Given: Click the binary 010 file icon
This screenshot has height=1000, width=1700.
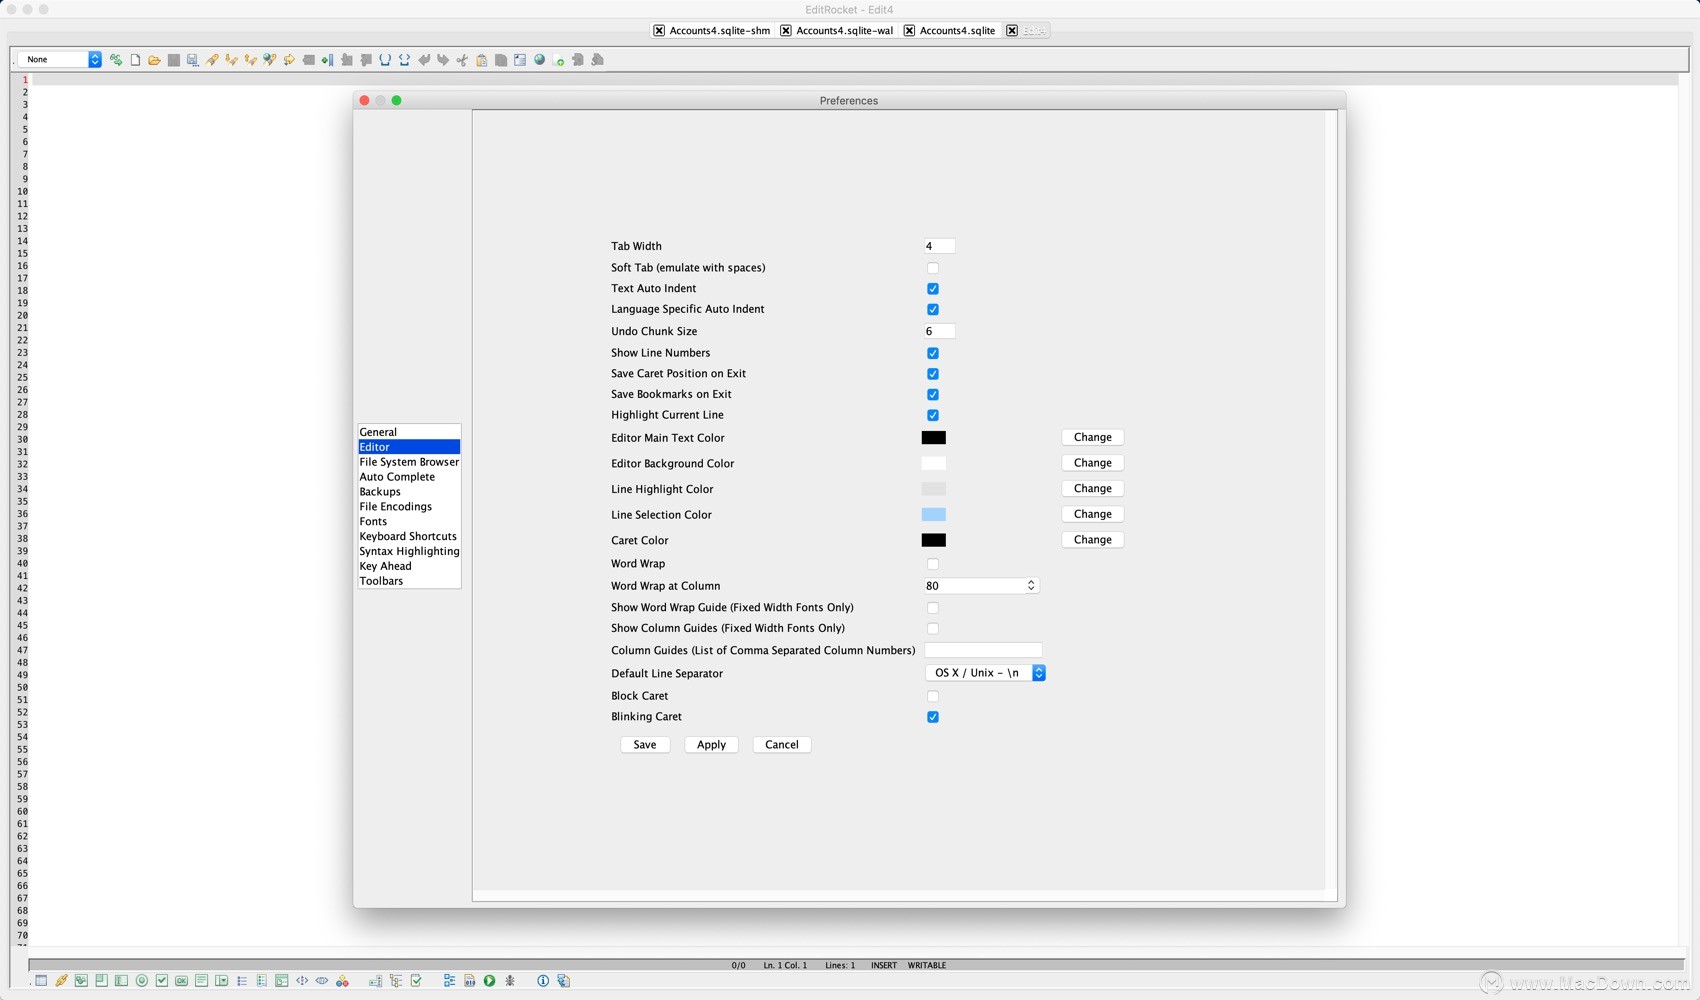Looking at the screenshot, I should 469,981.
